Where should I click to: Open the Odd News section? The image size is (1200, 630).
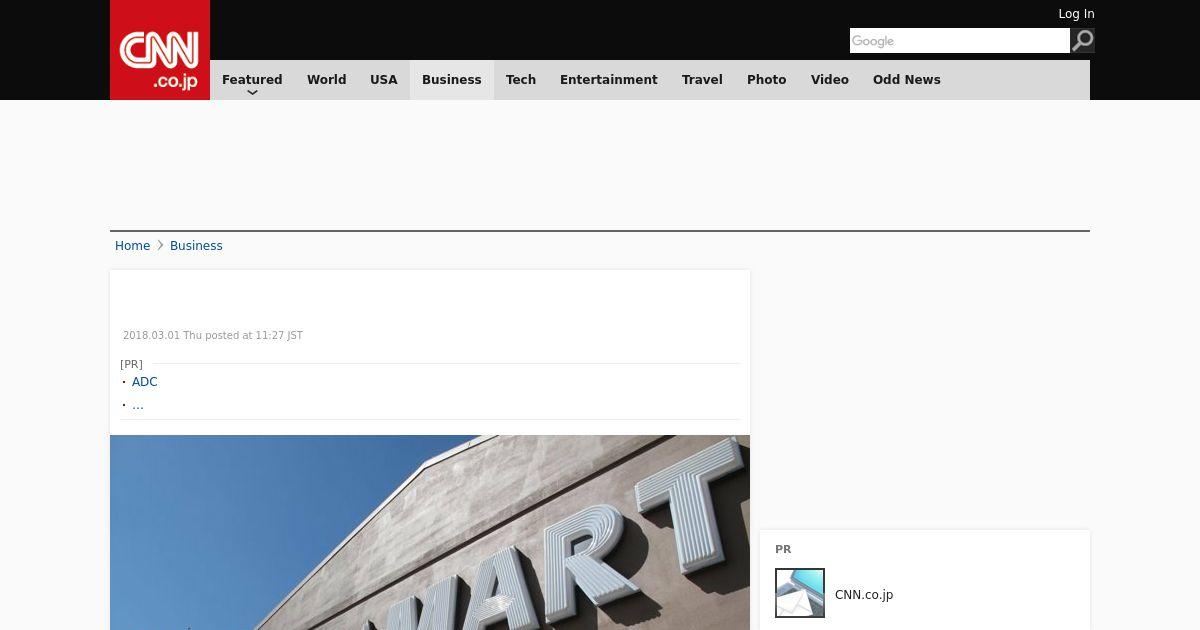907,80
